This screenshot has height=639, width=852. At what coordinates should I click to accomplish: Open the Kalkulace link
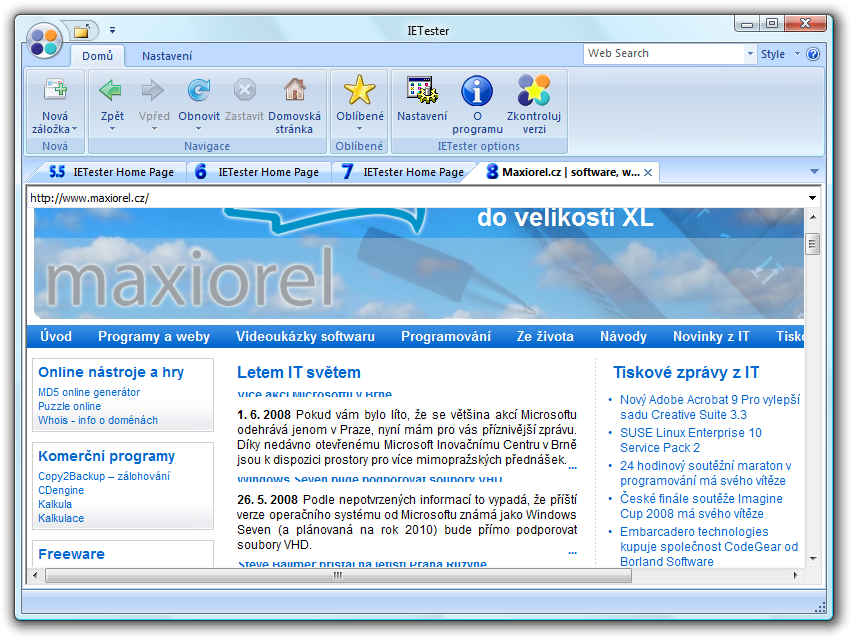point(61,518)
